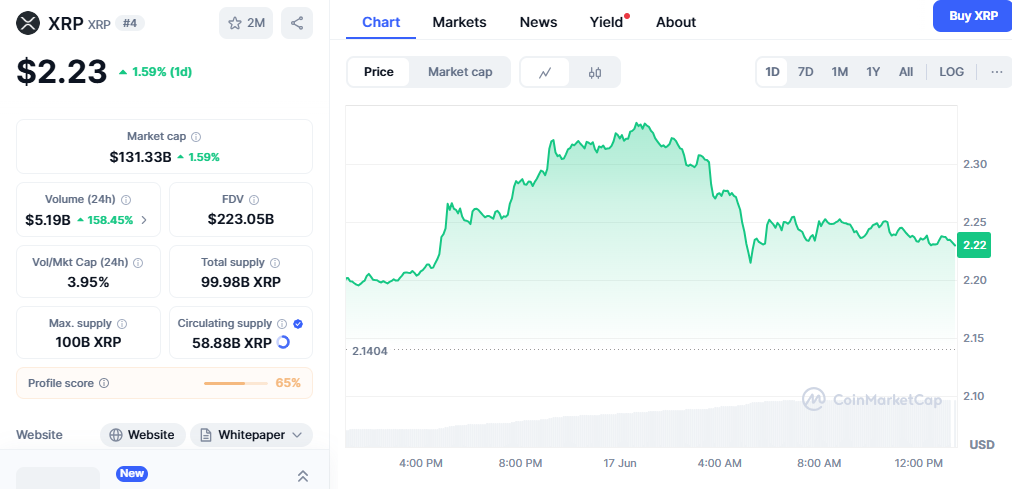The height and width of the screenshot is (489, 1012).
Task: Switch to line chart view icon
Action: pos(545,72)
